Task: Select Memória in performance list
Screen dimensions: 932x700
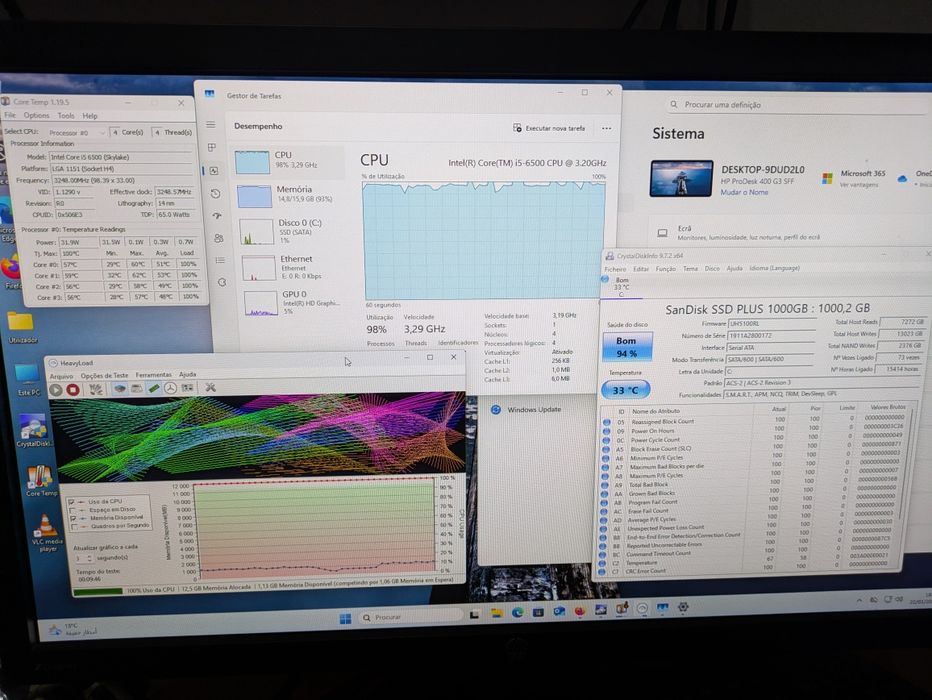Action: tap(290, 195)
